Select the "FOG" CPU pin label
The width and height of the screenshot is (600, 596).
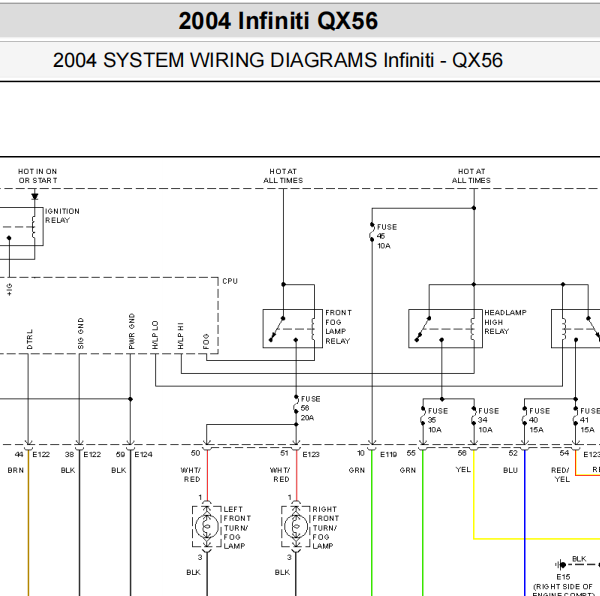(x=206, y=342)
